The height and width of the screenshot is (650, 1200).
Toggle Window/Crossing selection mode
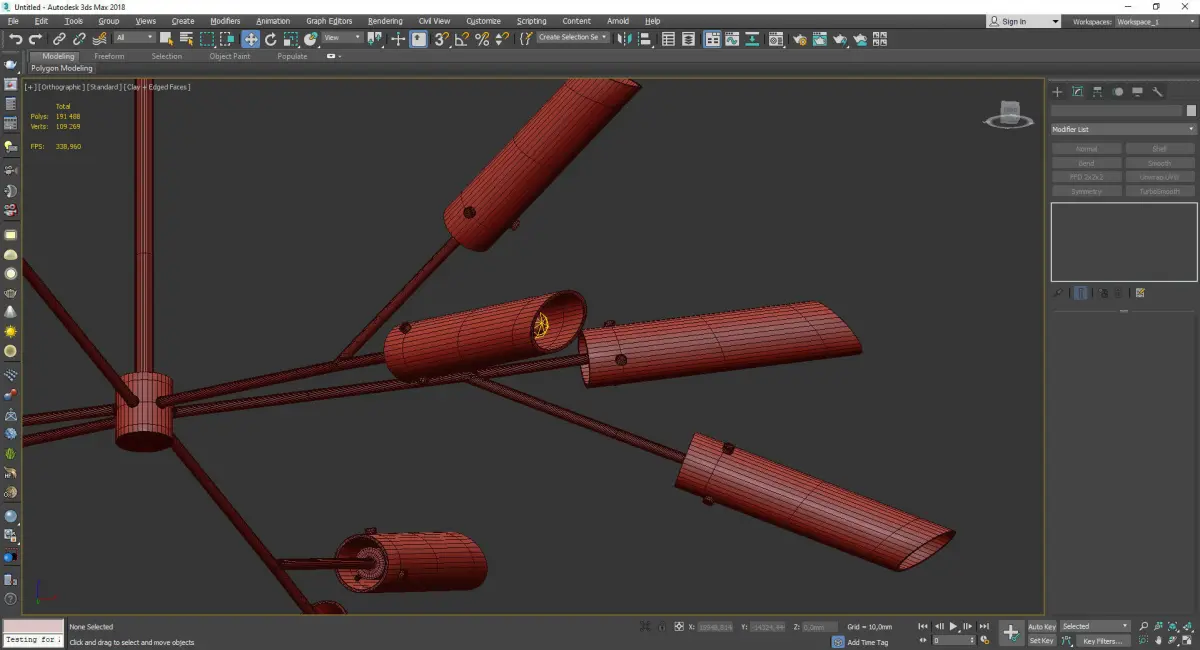coord(228,39)
